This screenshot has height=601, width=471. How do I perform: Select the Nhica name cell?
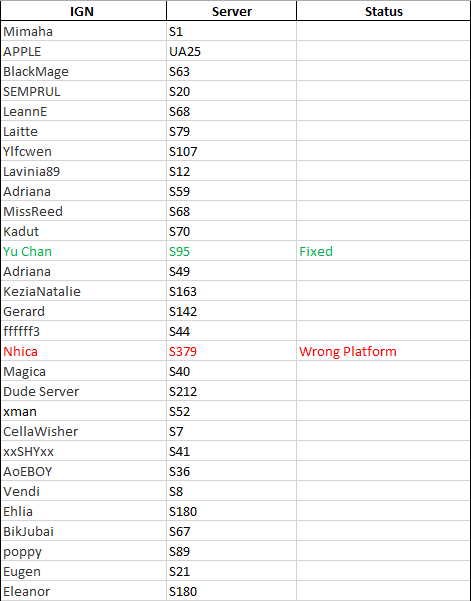point(84,351)
